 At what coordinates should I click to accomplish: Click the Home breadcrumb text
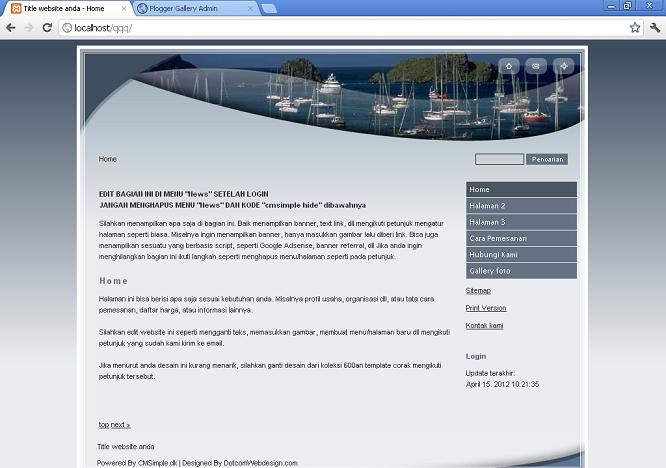point(107,159)
